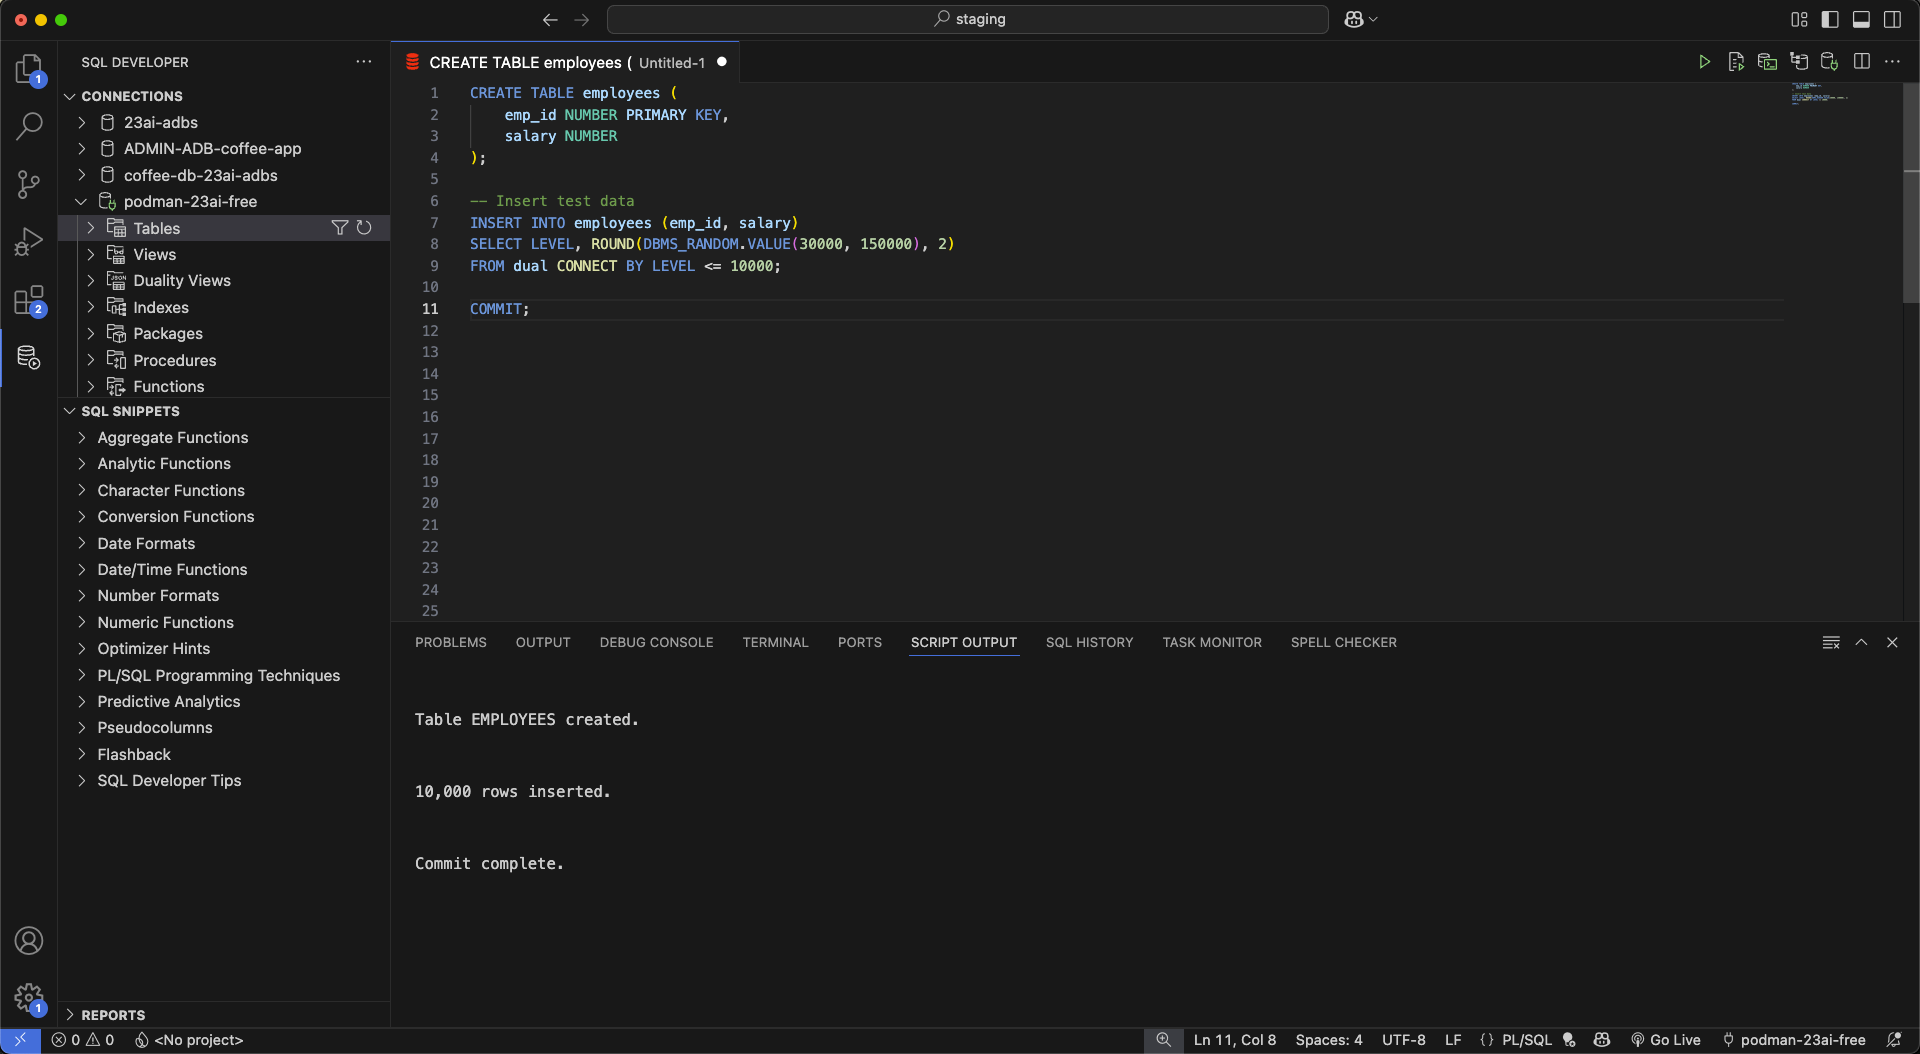Toggle Primary Side Bar visibility

click(x=1830, y=19)
